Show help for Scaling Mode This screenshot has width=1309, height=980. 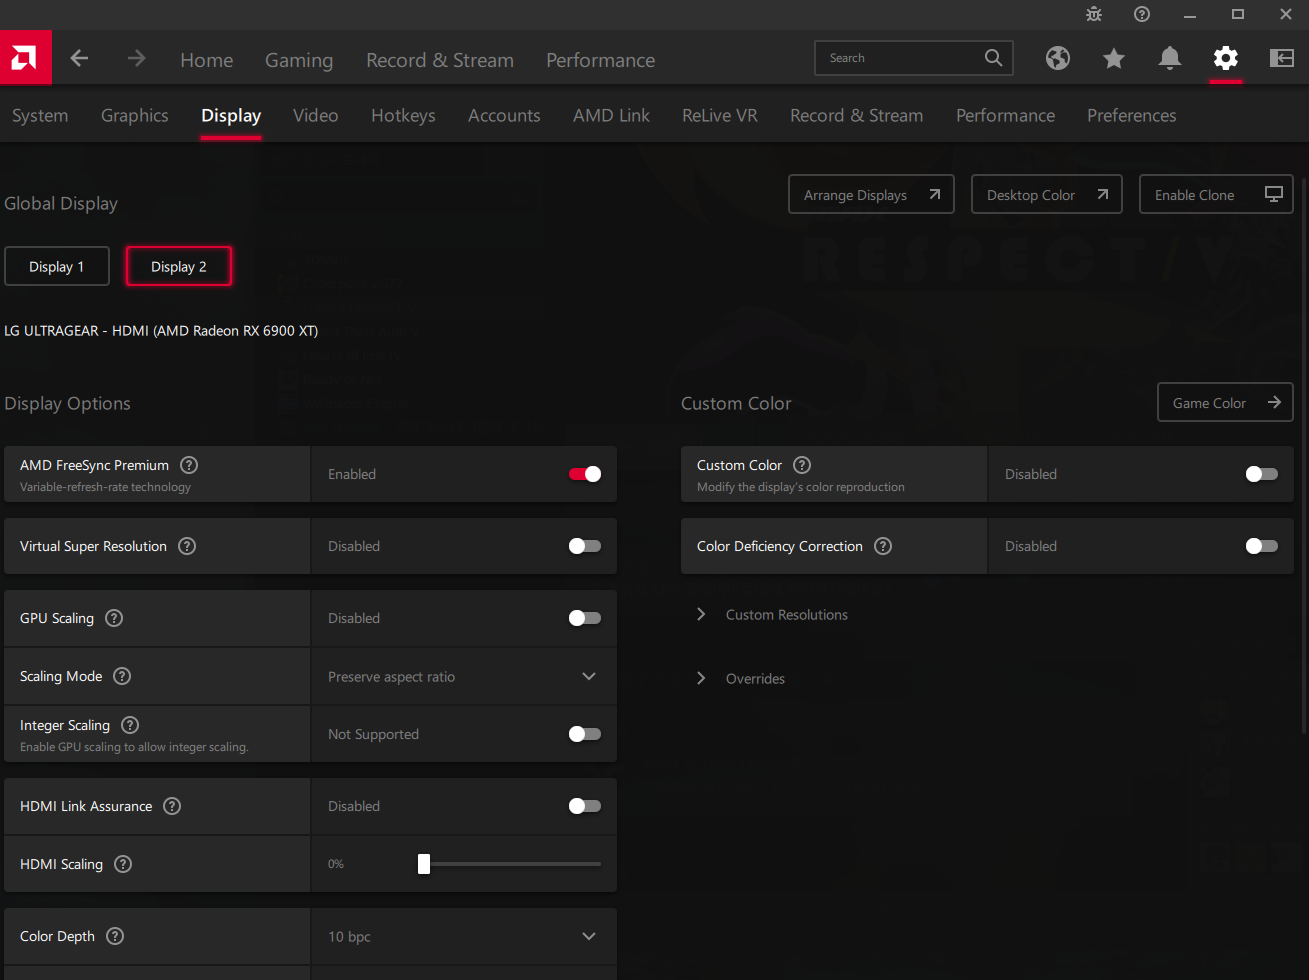click(122, 676)
